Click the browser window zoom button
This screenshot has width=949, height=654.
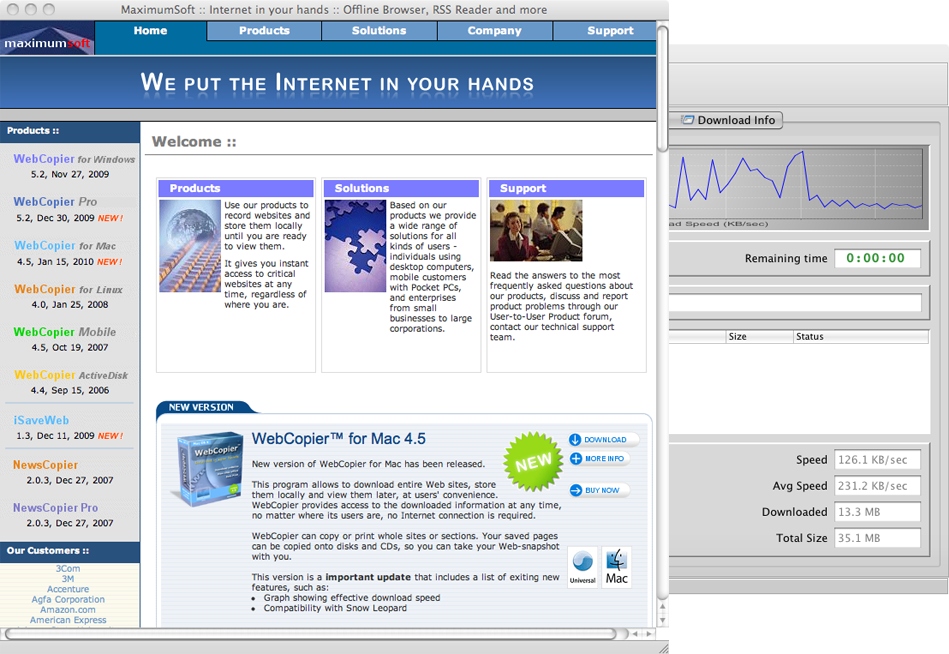click(48, 9)
